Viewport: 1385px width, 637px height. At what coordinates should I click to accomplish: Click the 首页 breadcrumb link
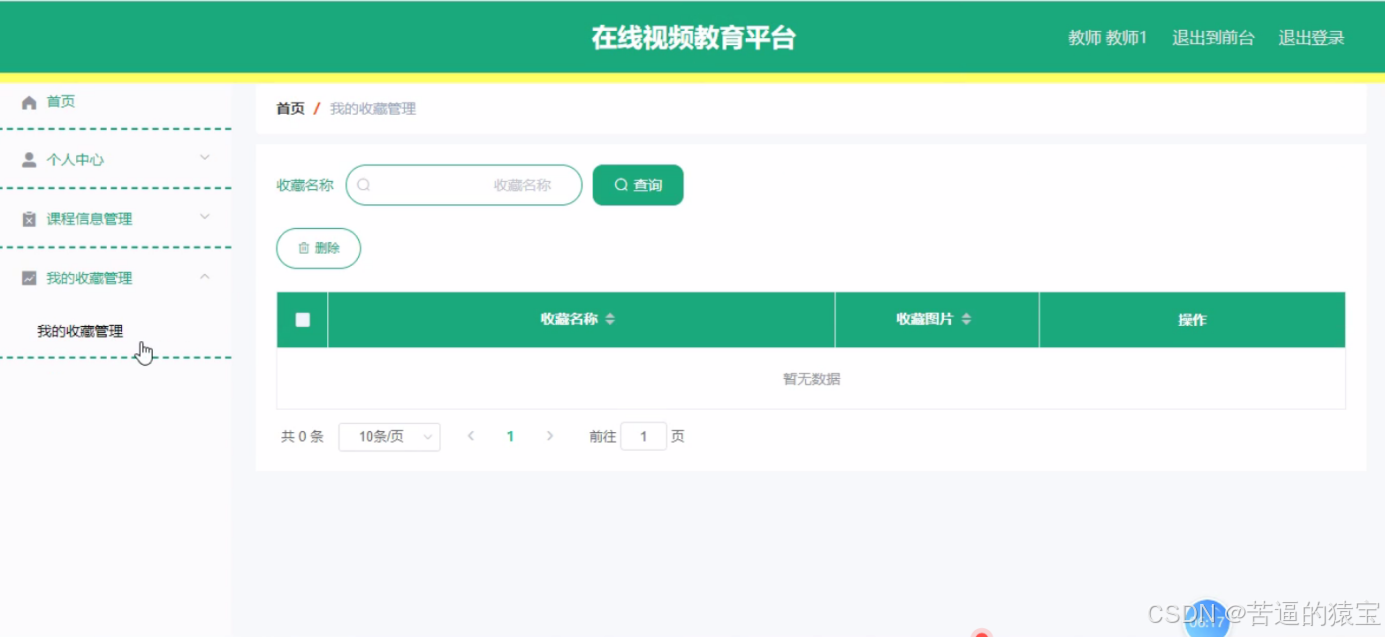[x=290, y=109]
